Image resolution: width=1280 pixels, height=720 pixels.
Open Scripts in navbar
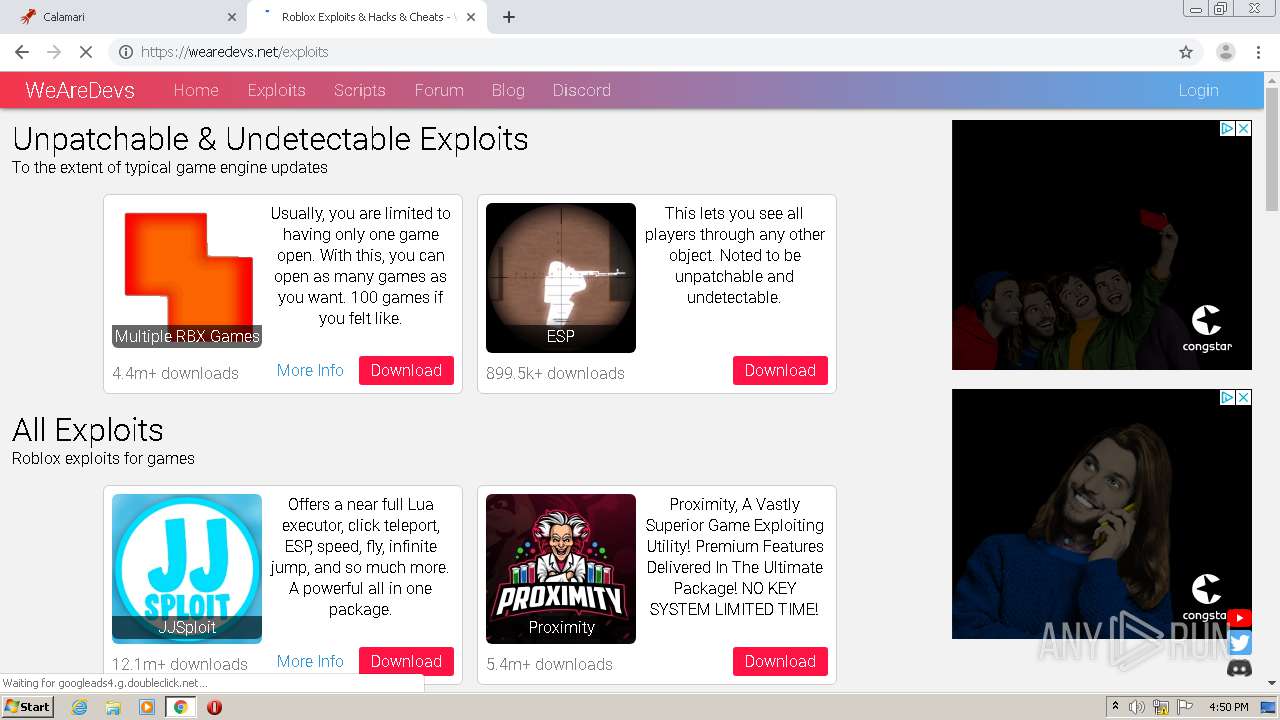360,90
